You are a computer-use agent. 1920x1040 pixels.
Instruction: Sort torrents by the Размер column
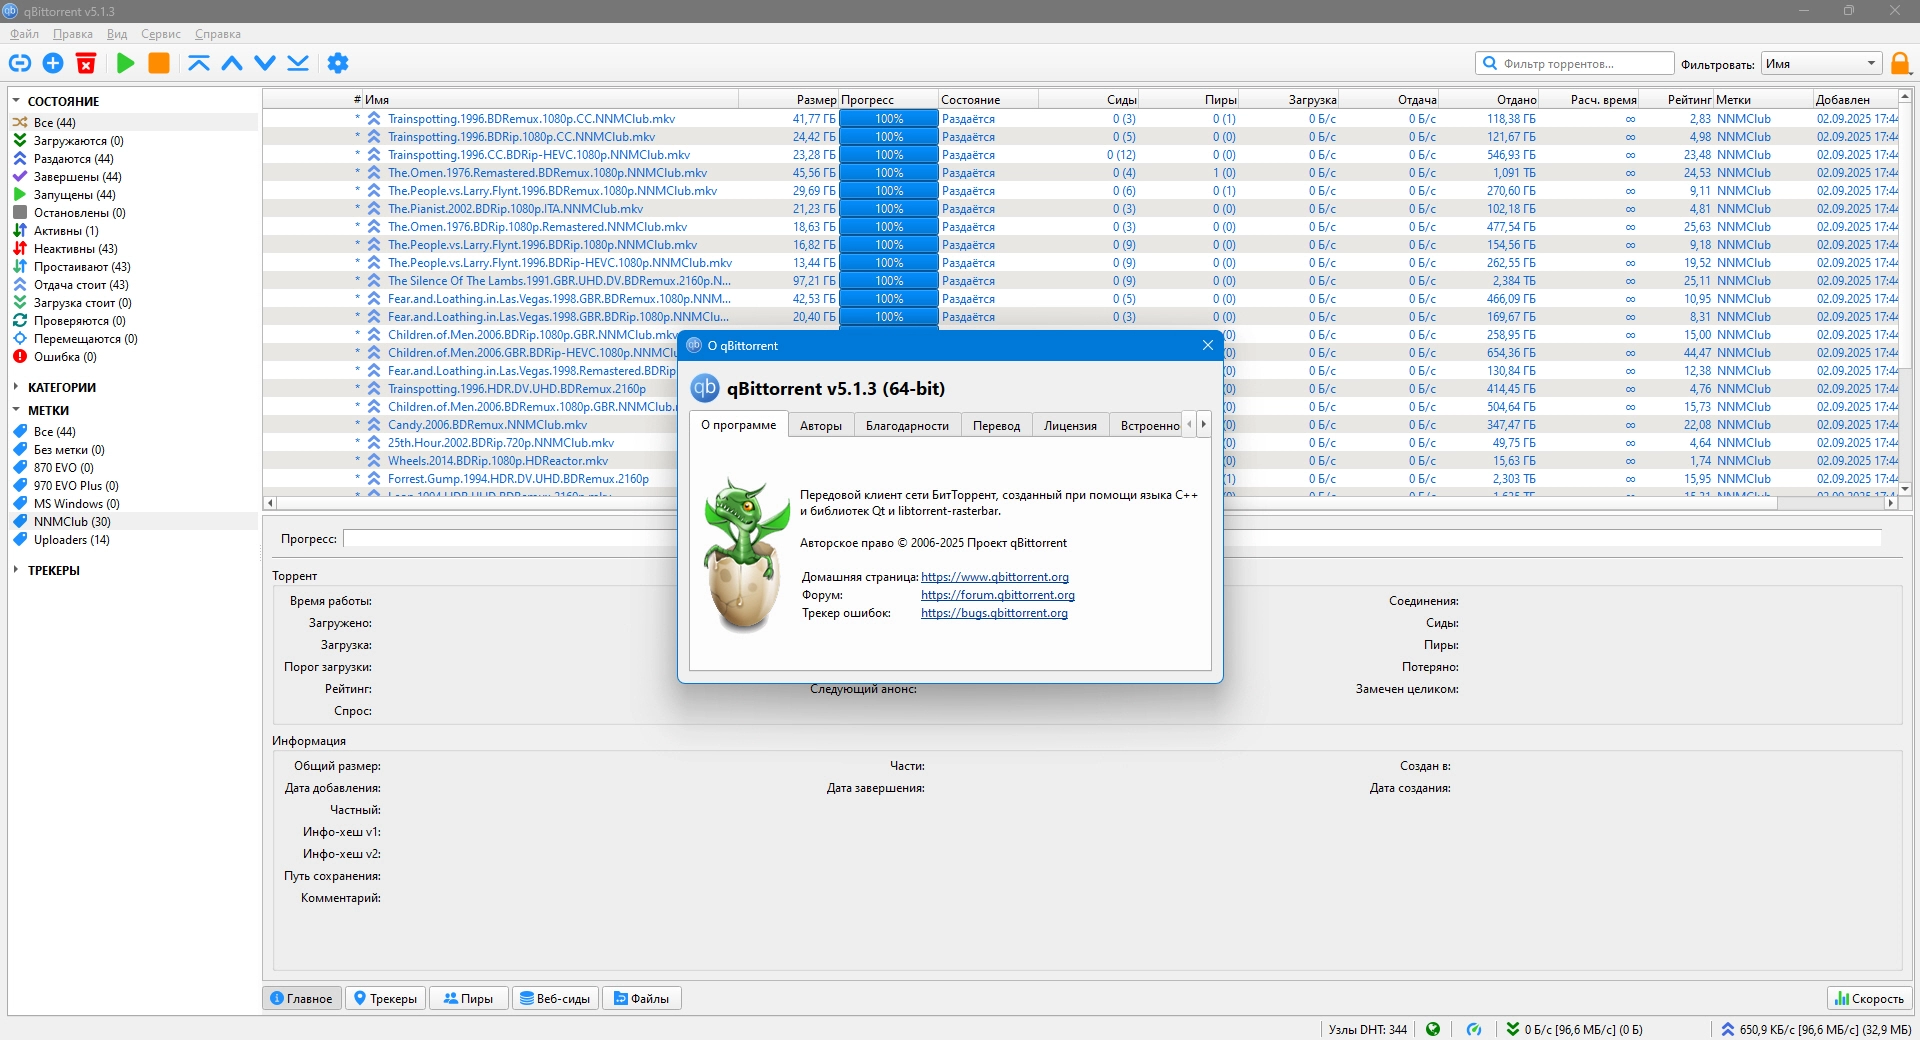pos(789,100)
